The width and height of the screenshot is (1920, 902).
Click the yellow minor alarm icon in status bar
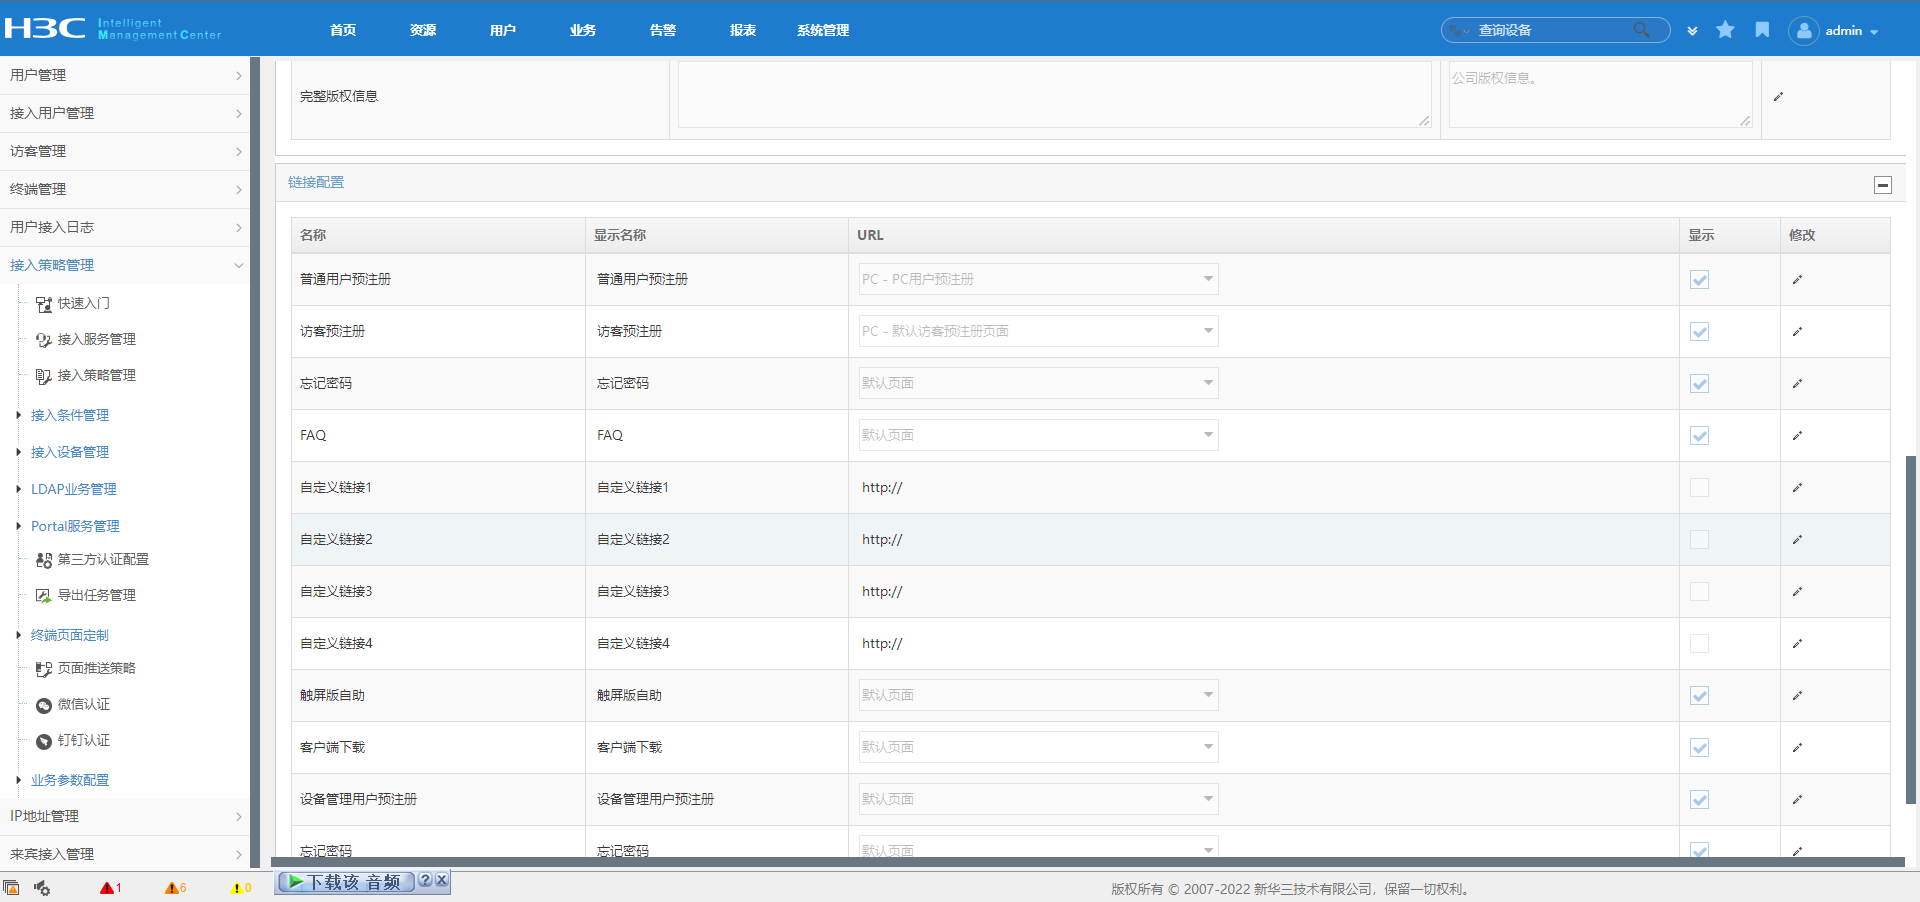coord(237,887)
